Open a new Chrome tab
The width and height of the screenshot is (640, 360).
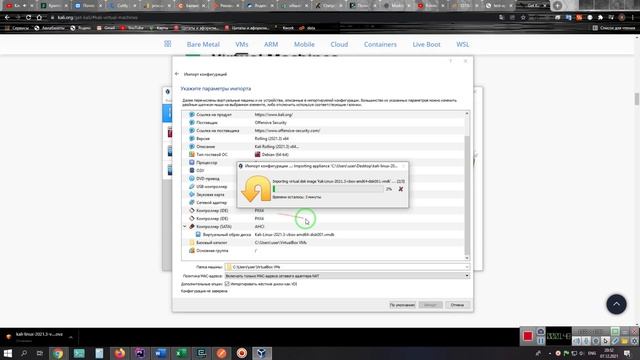coord(558,5)
